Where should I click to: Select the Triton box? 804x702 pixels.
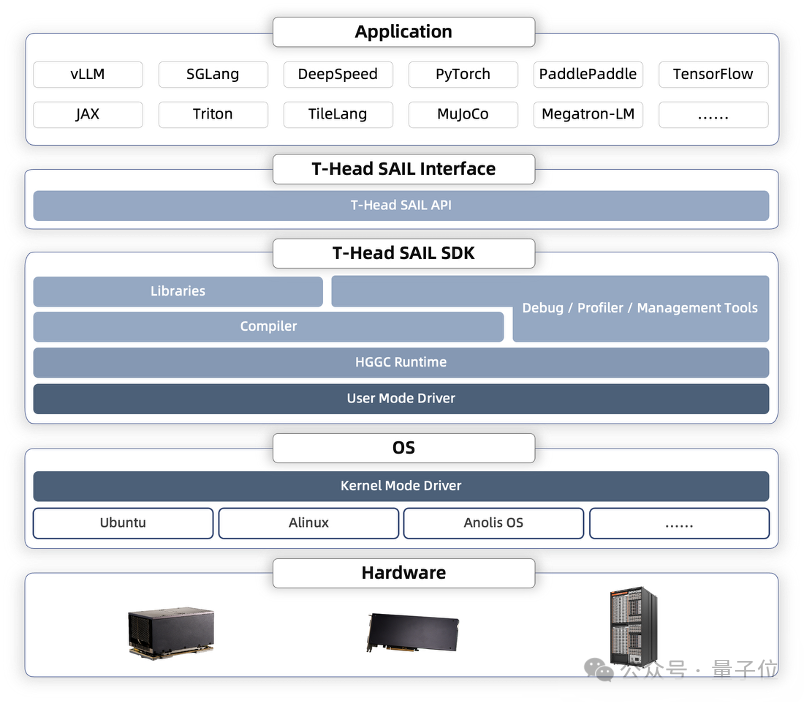coord(213,114)
